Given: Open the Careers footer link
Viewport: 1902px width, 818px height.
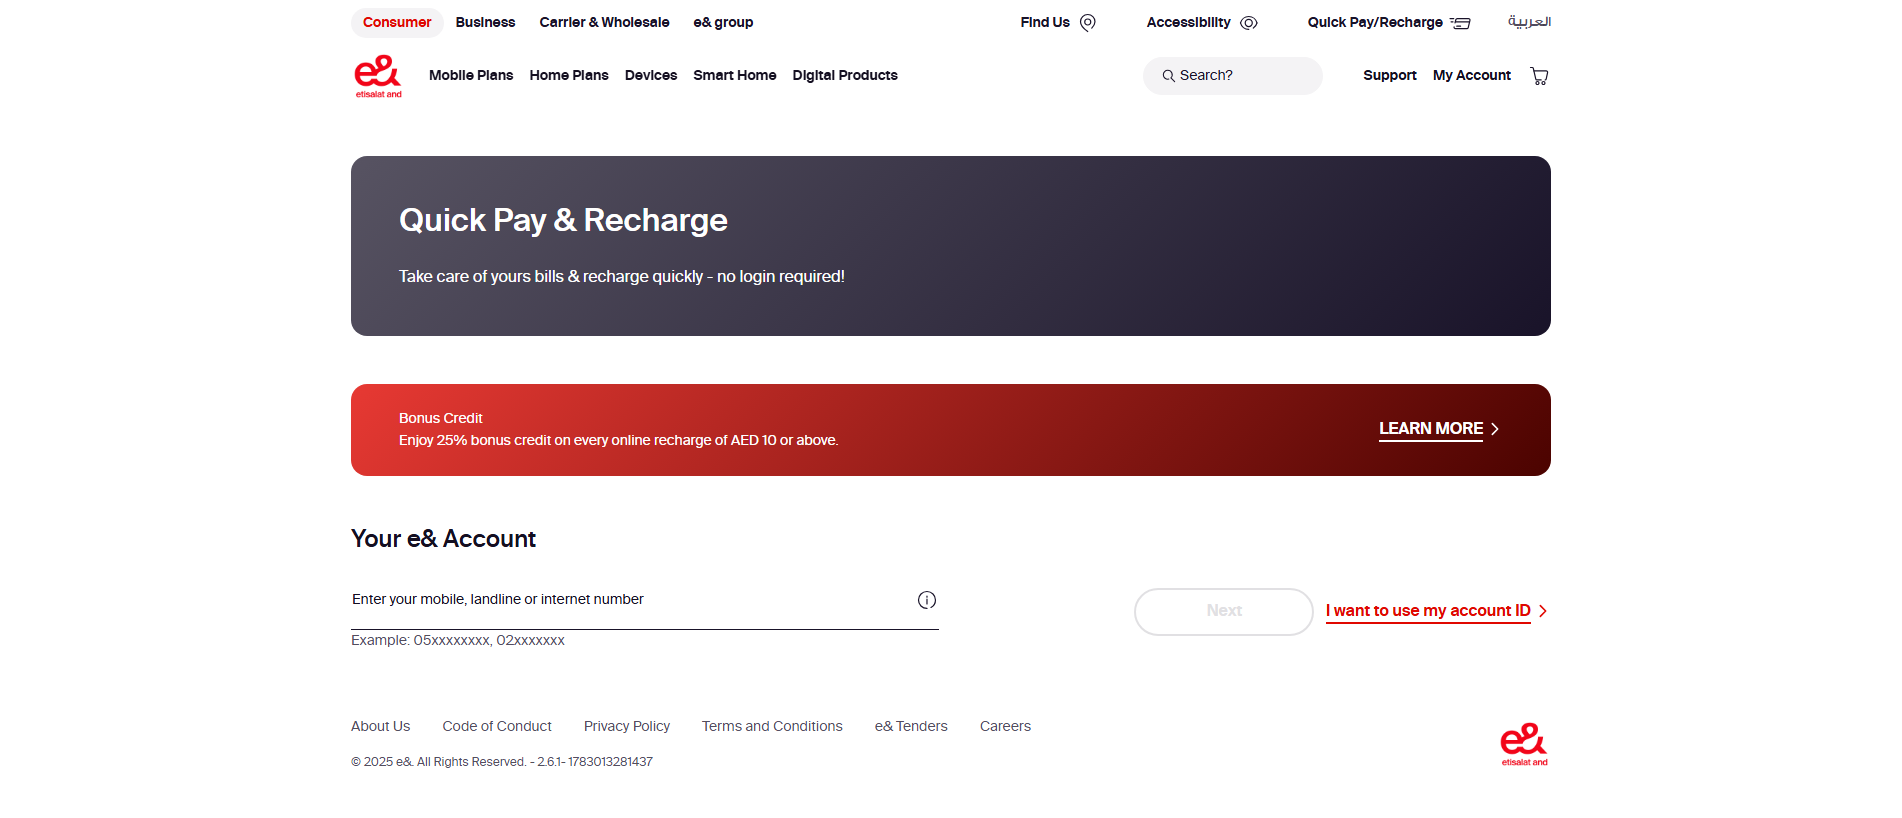Looking at the screenshot, I should [1005, 726].
